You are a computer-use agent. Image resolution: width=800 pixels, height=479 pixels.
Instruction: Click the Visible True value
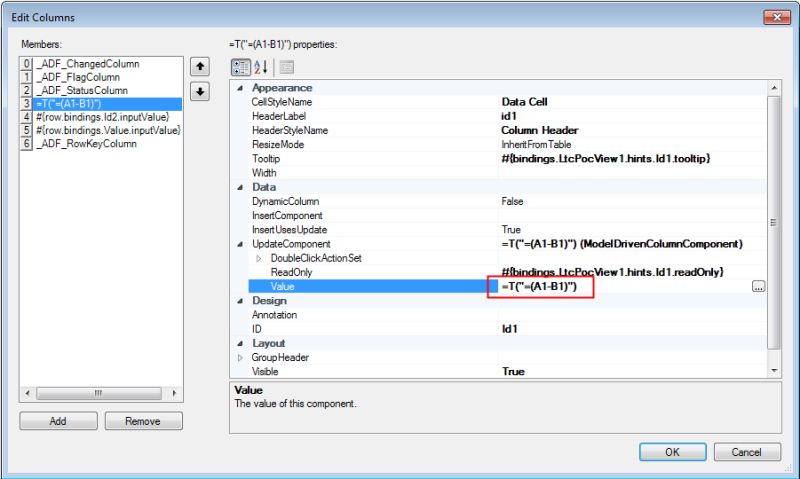coord(513,372)
